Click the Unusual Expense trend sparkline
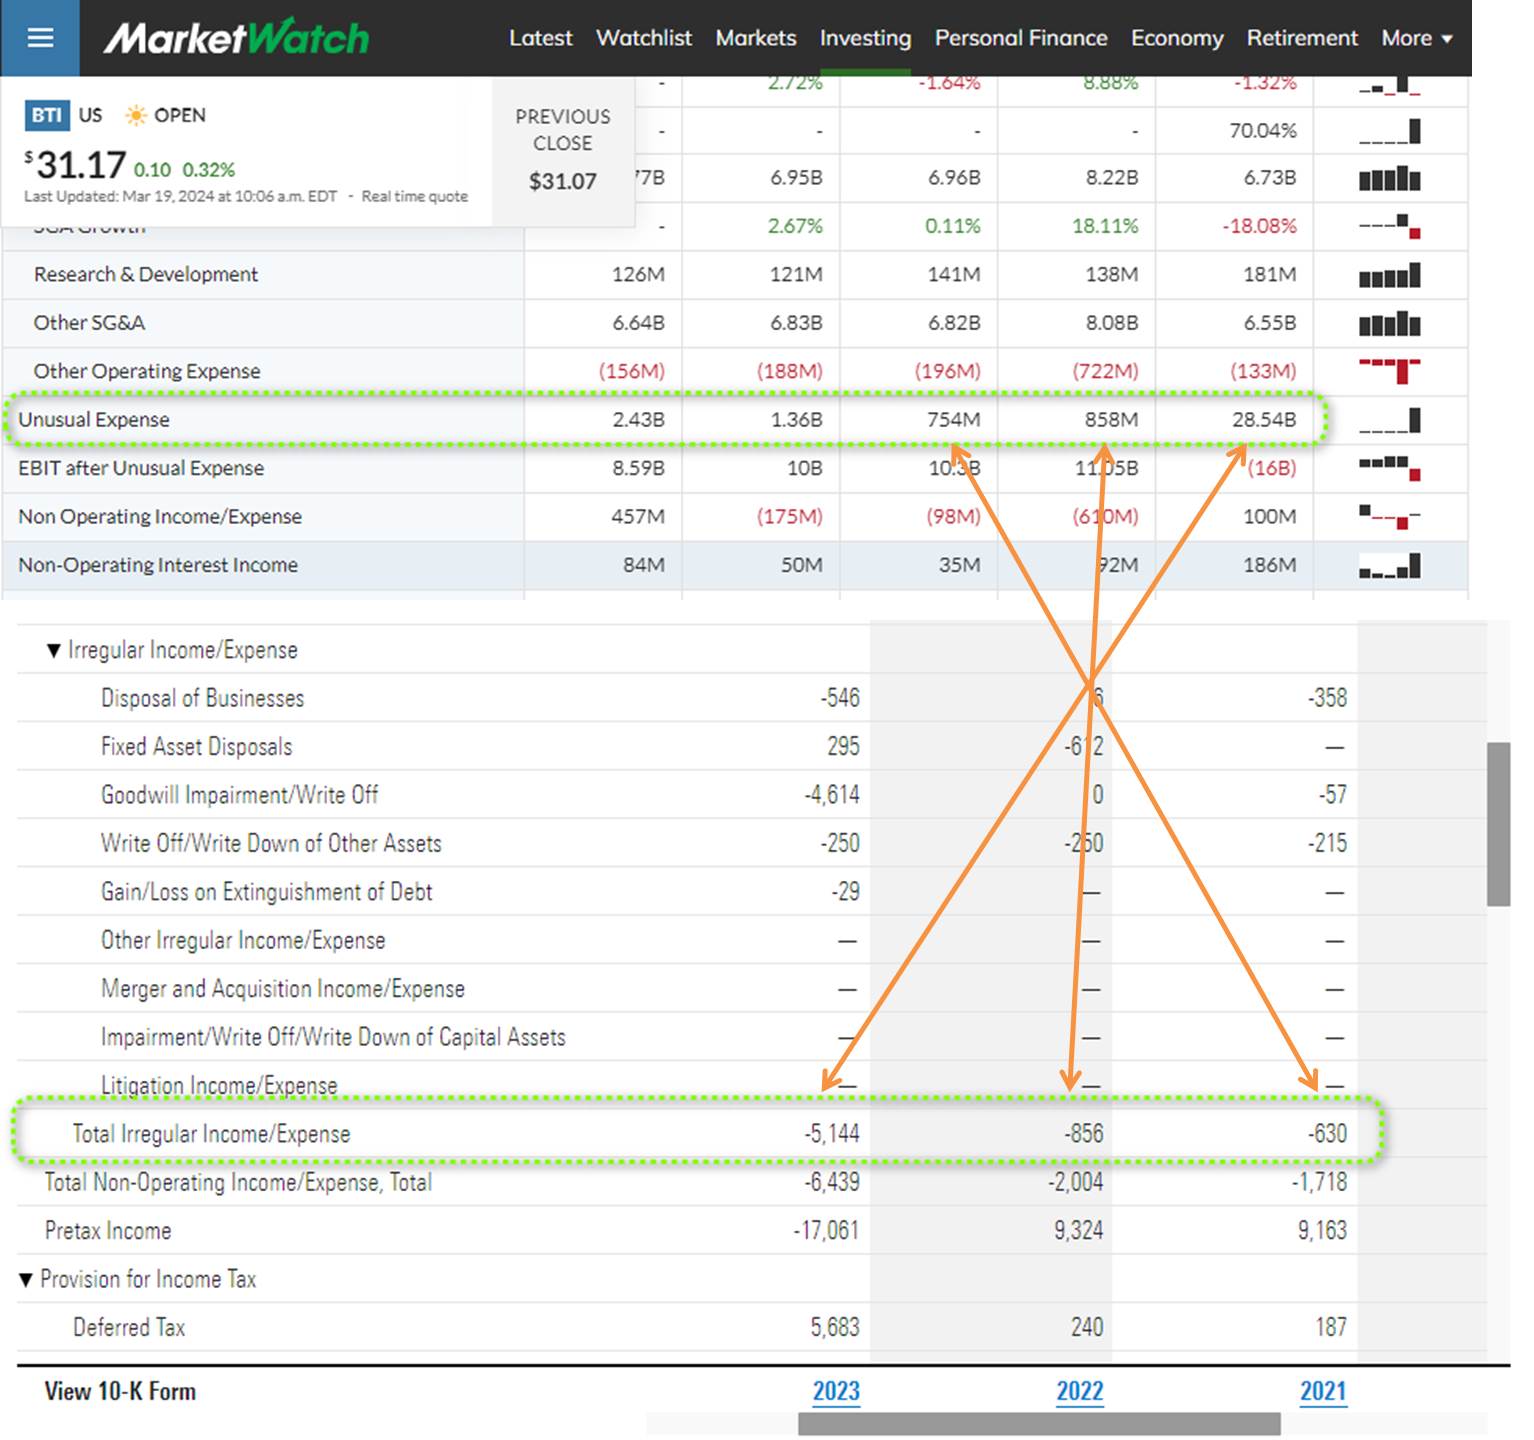The width and height of the screenshot is (1534, 1440). 1389,420
